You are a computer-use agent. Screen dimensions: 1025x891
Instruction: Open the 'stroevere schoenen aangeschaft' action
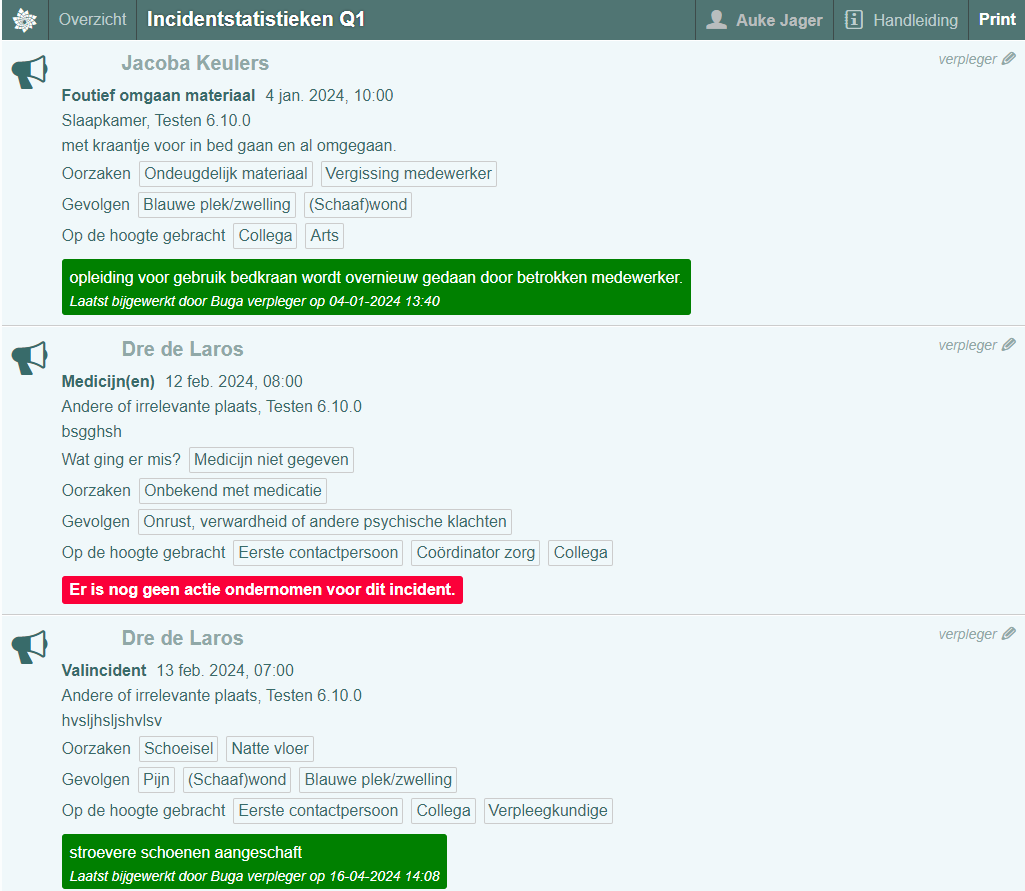pos(254,862)
